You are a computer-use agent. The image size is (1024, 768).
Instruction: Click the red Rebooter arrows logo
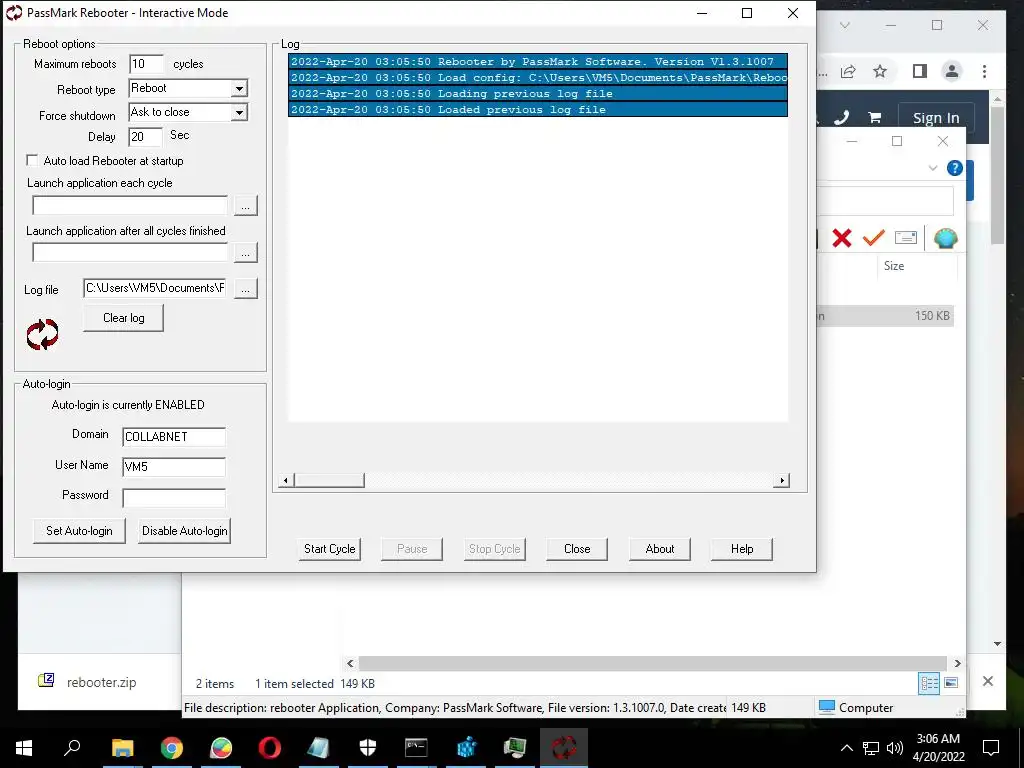tap(42, 334)
